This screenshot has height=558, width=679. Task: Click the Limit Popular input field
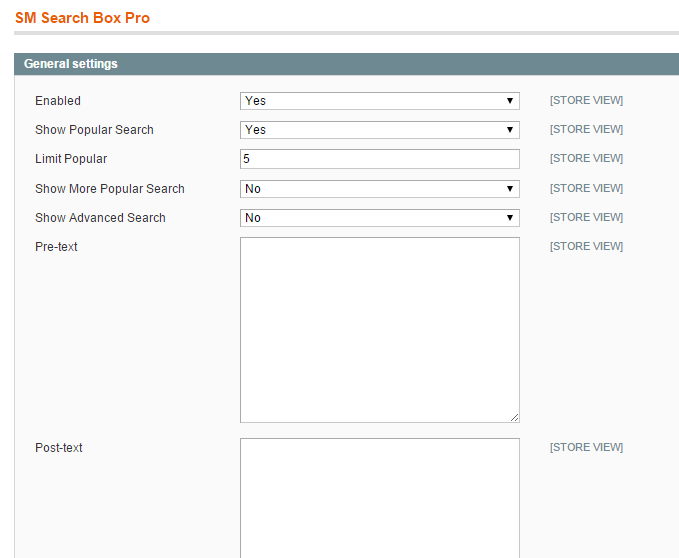coord(380,159)
